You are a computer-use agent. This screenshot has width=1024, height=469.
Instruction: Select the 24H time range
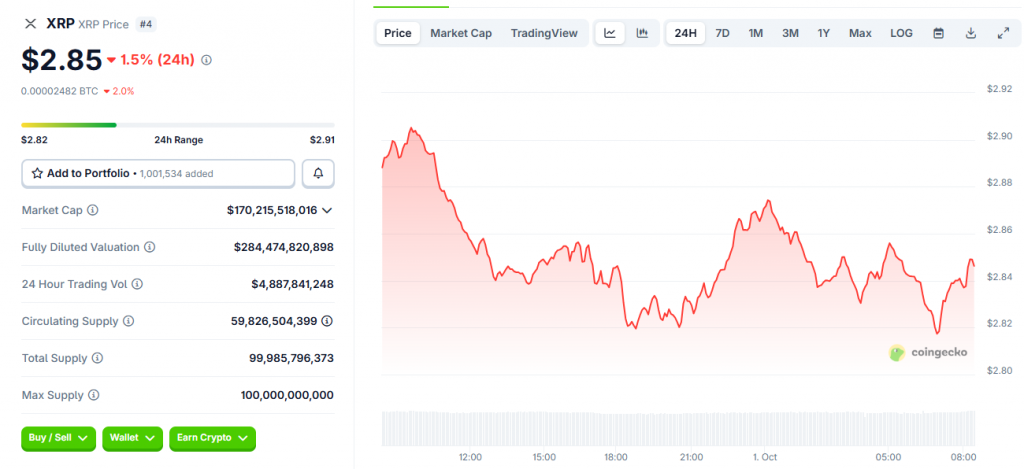click(x=686, y=33)
